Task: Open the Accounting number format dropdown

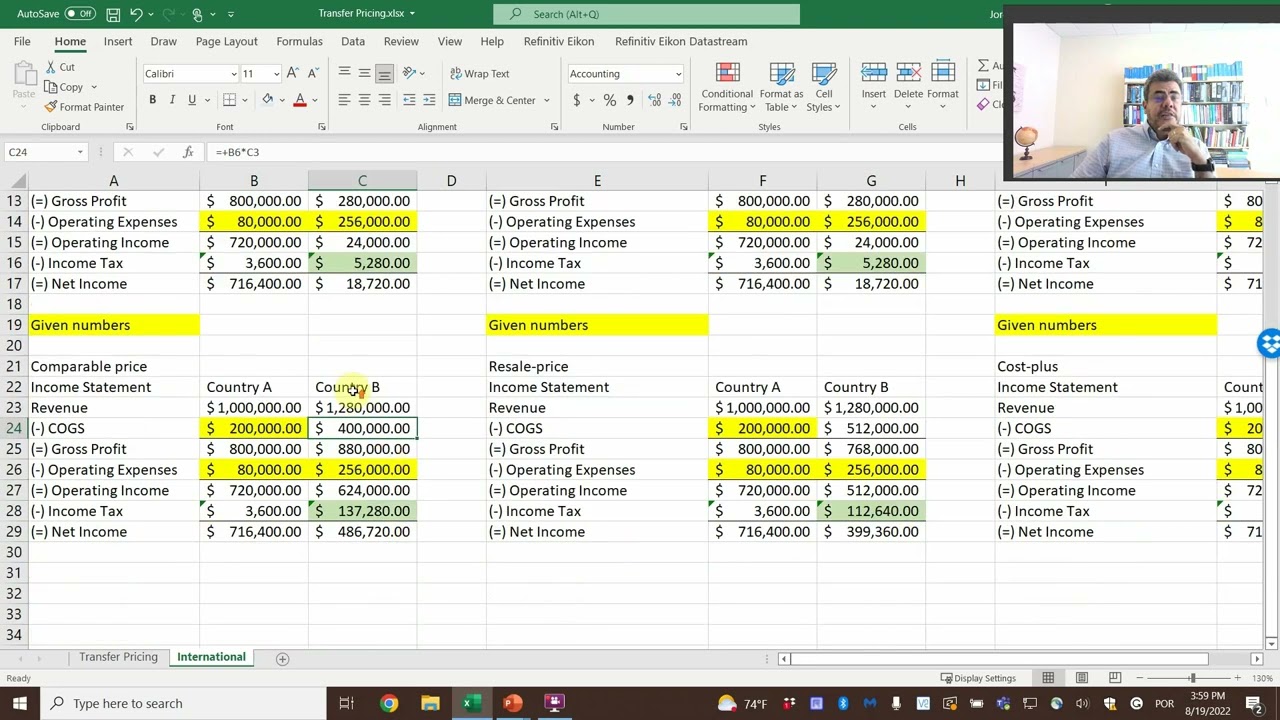Action: click(x=678, y=74)
